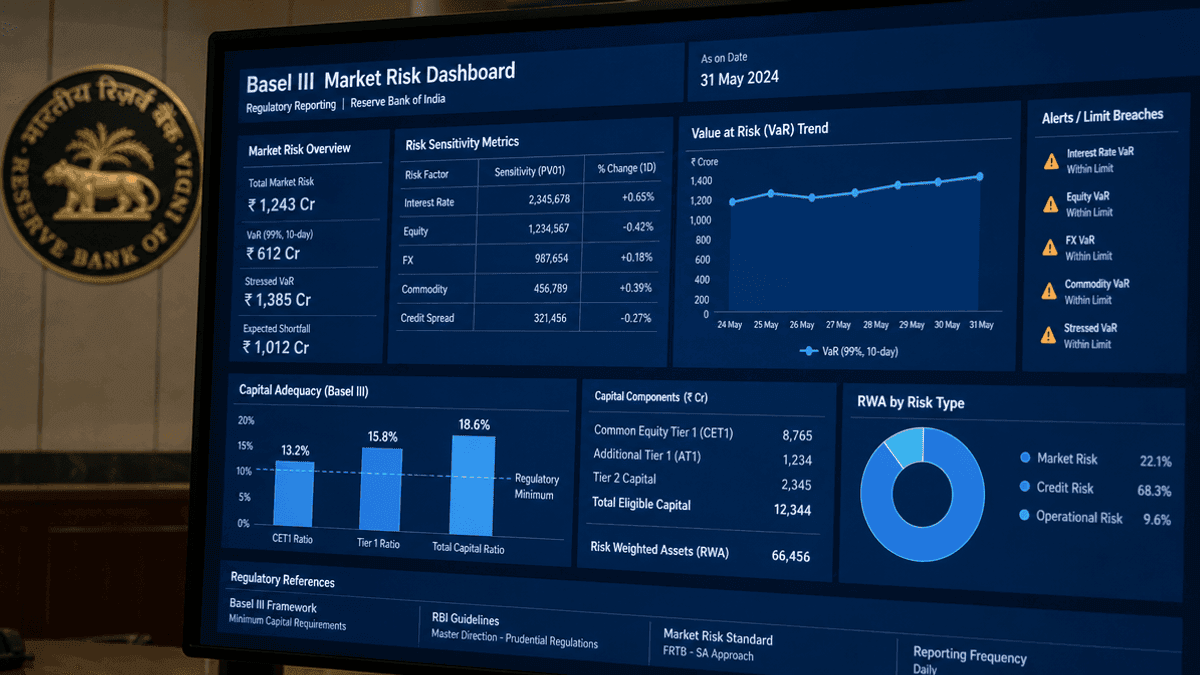
Task: Click the Risk Factor column header
Action: pos(427,174)
